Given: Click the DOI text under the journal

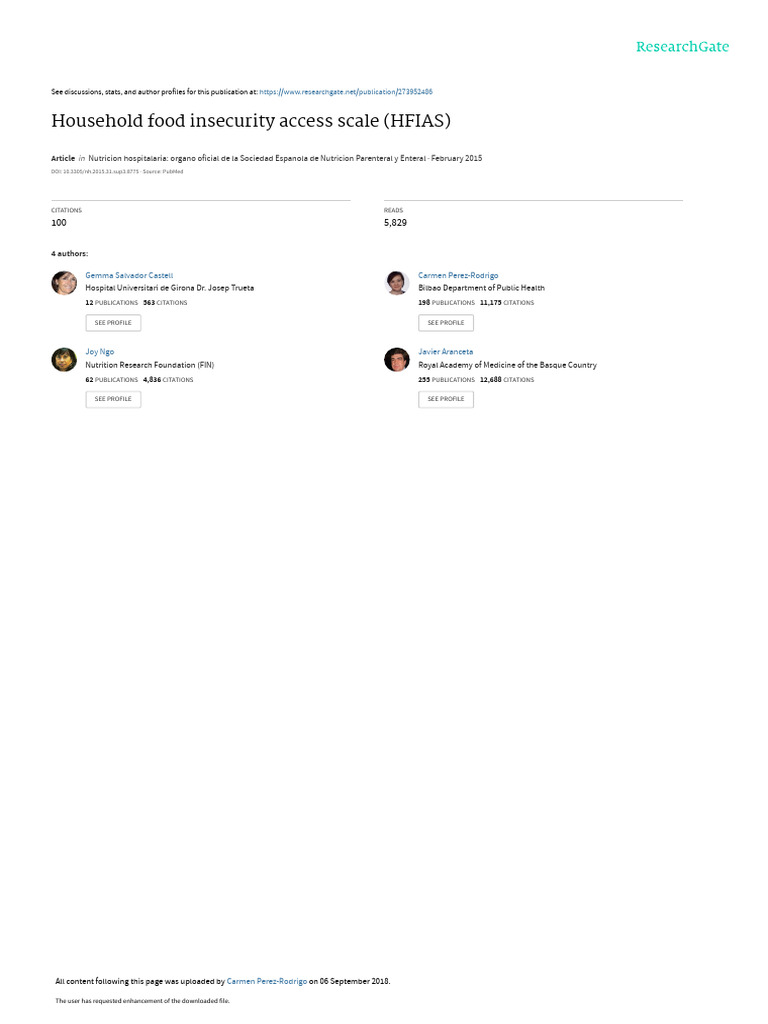Looking at the screenshot, I should [x=95, y=172].
